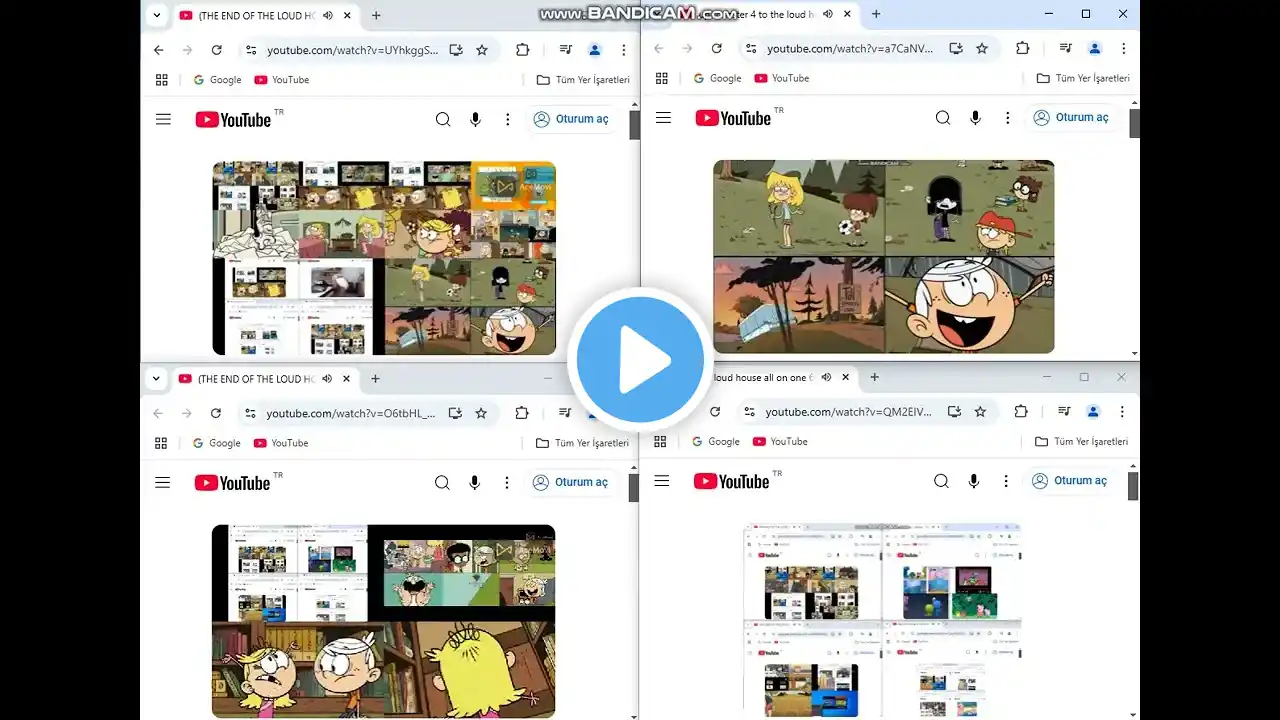Viewport: 1280px width, 720px height.
Task: Open YouTube guide menu in the a7CaNV window
Action: (663, 118)
